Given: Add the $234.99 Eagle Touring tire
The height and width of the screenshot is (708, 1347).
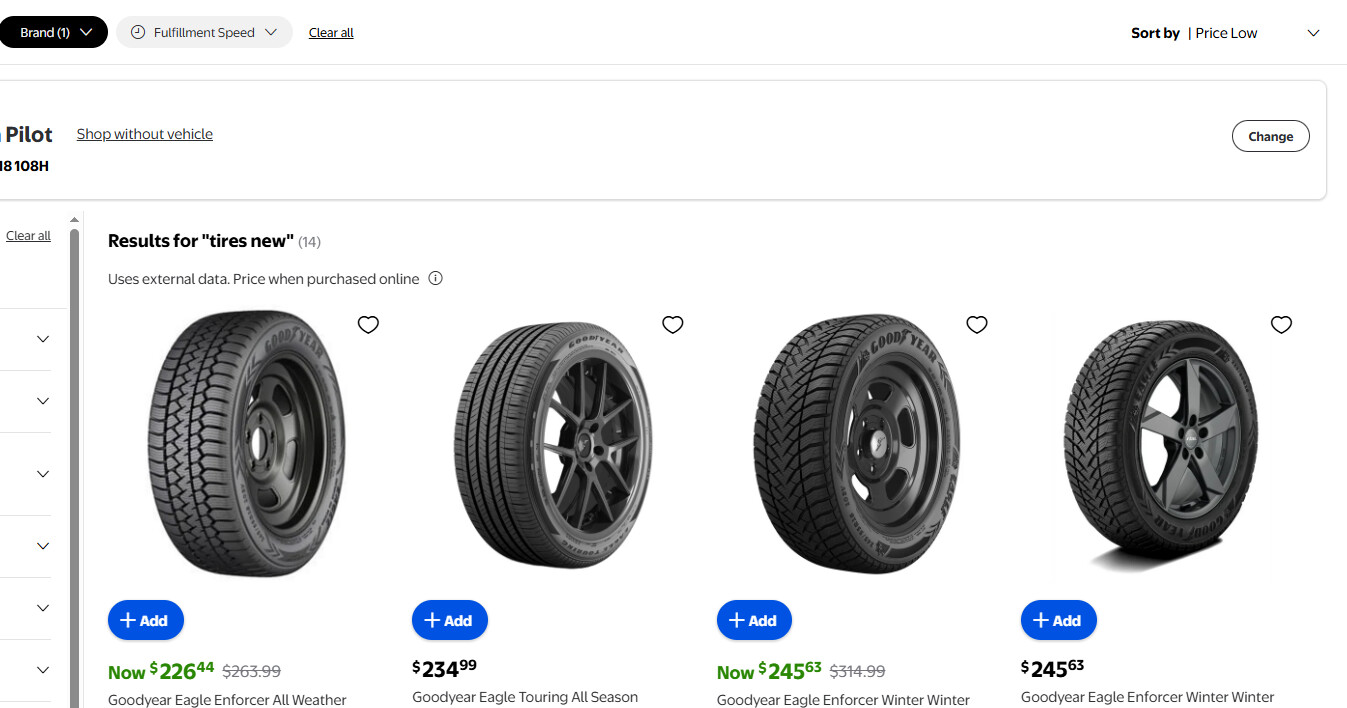Looking at the screenshot, I should [x=450, y=620].
